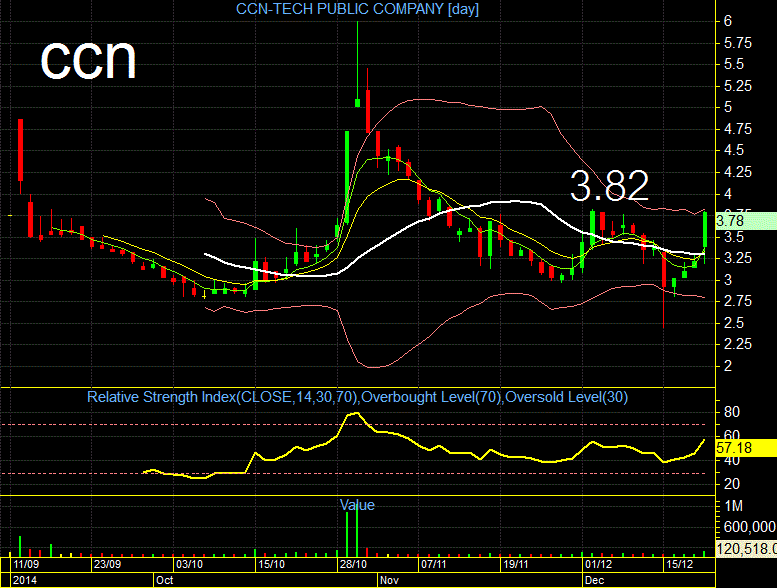Click the 5.75 price axis label
777x588 pixels.
point(738,43)
